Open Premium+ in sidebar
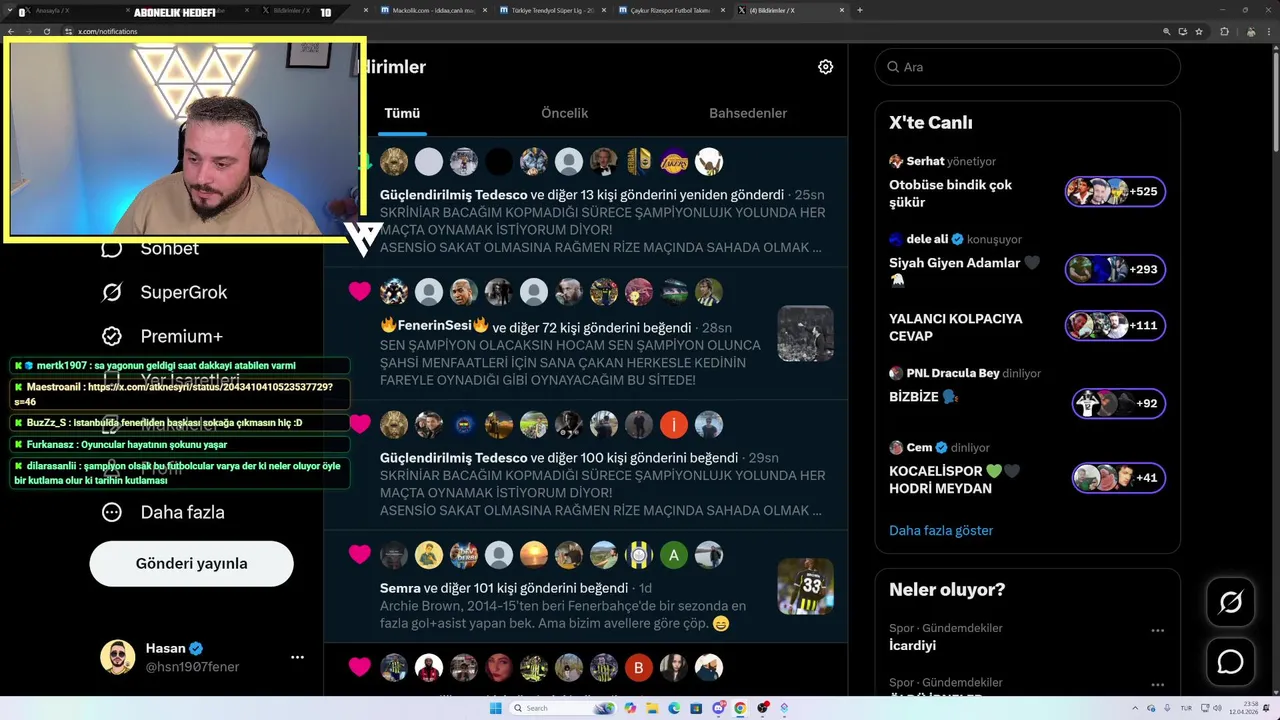Viewport: 1280px width, 720px height. coord(162,336)
